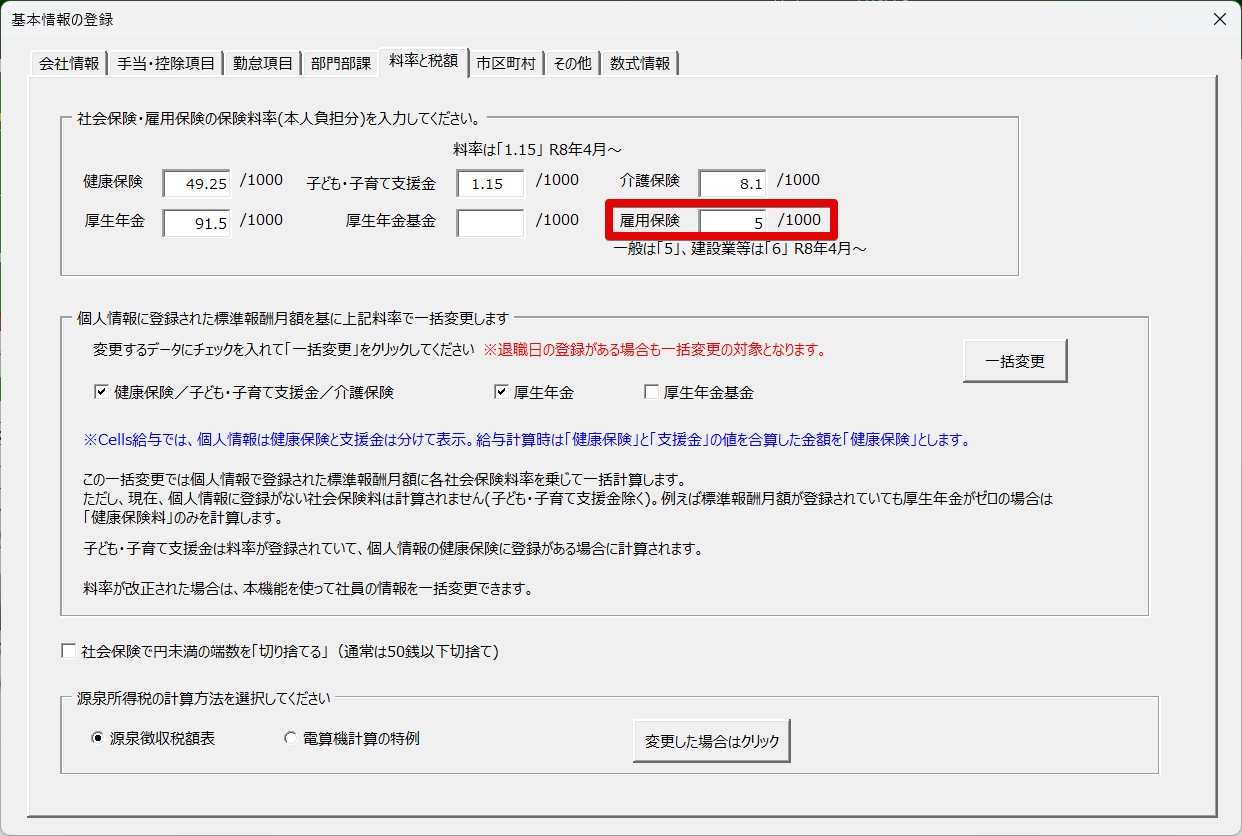Click the 厚生年金 rate input field
The height and width of the screenshot is (836, 1242).
(x=197, y=223)
